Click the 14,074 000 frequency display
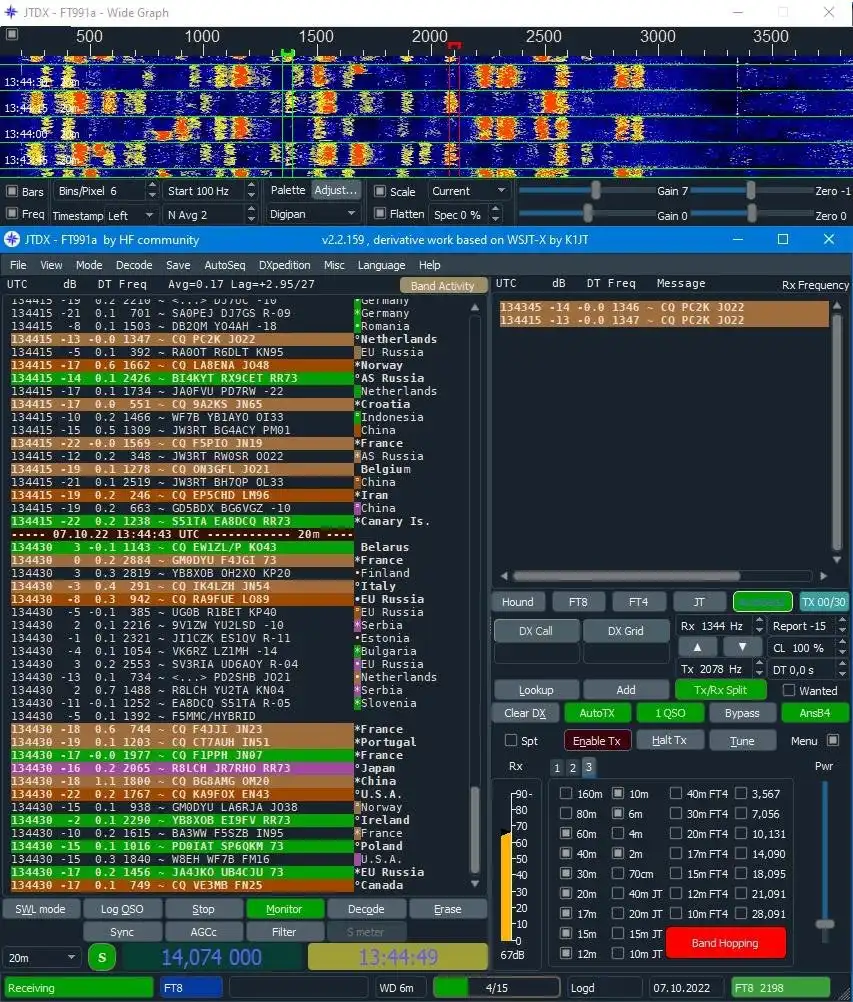Viewport: 853px width, 1002px height. tap(211, 957)
